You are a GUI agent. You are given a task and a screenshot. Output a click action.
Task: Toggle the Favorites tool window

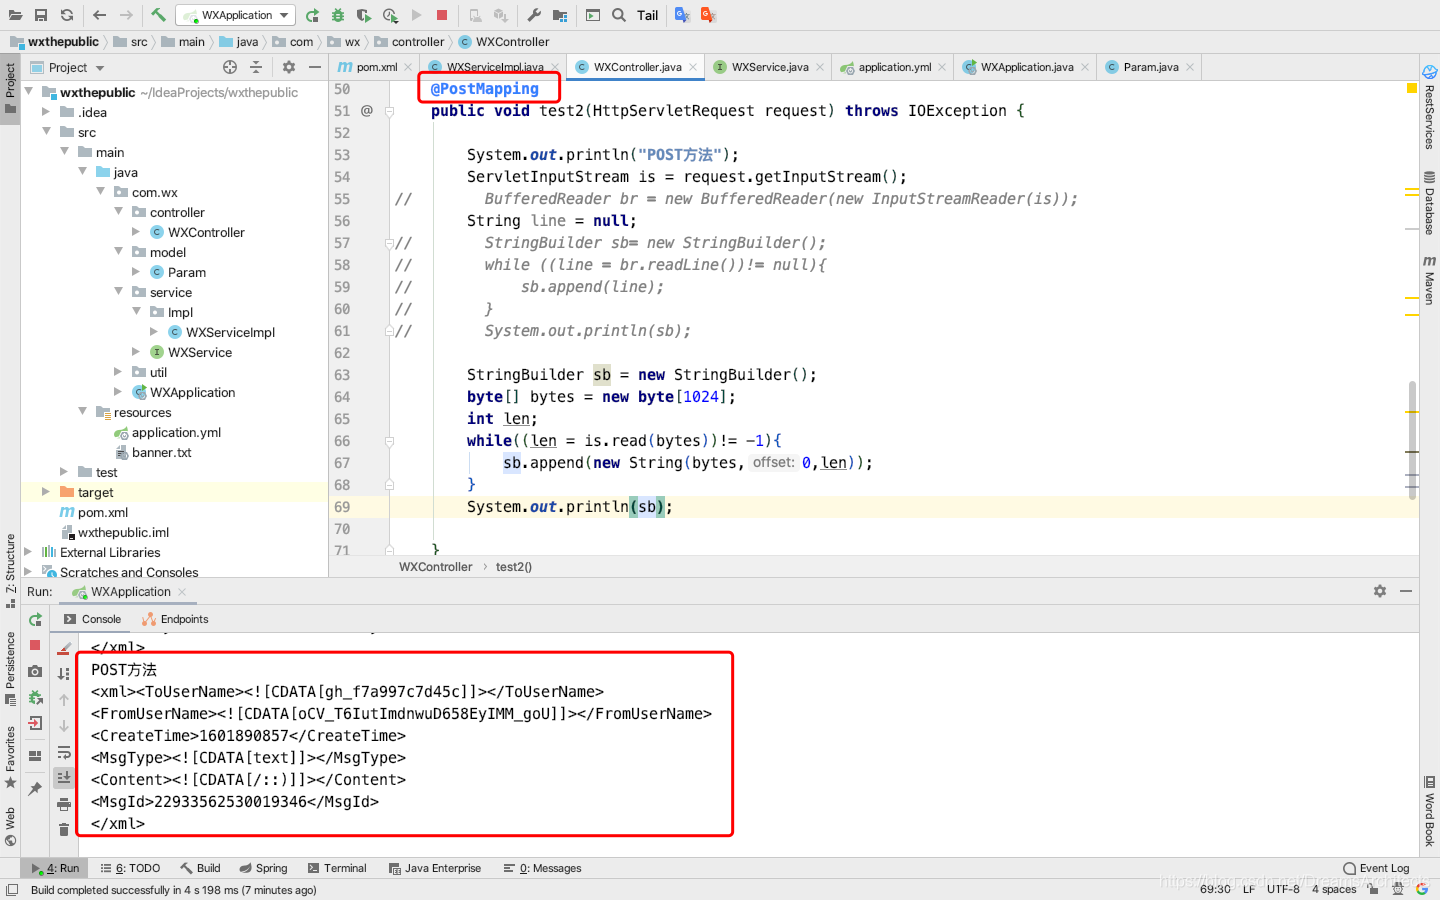click(10, 757)
